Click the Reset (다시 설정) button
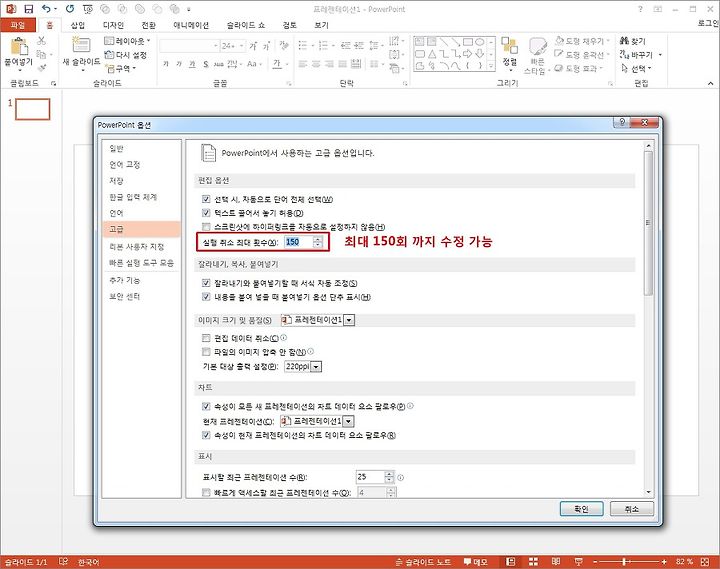 126,55
